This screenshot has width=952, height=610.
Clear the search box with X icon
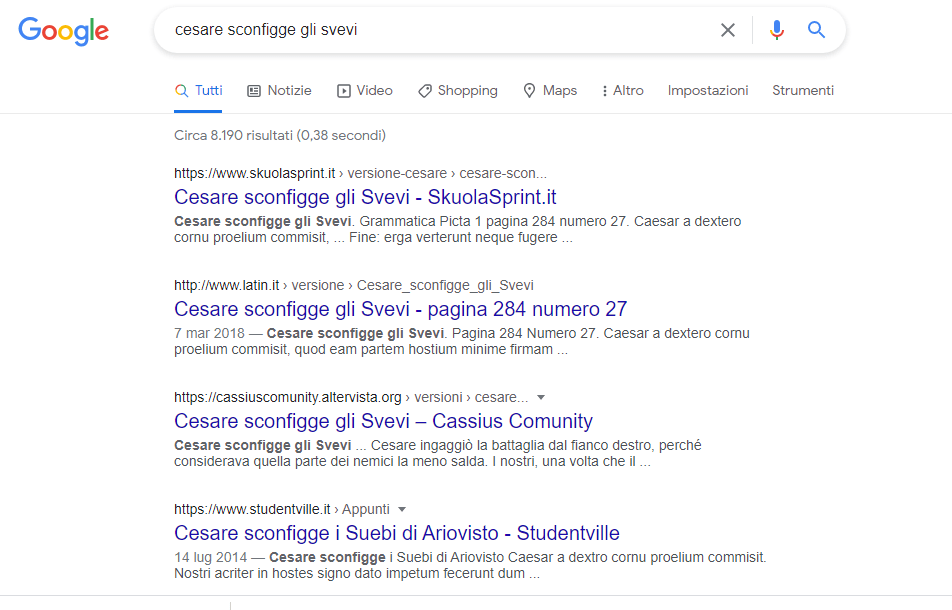[x=728, y=30]
